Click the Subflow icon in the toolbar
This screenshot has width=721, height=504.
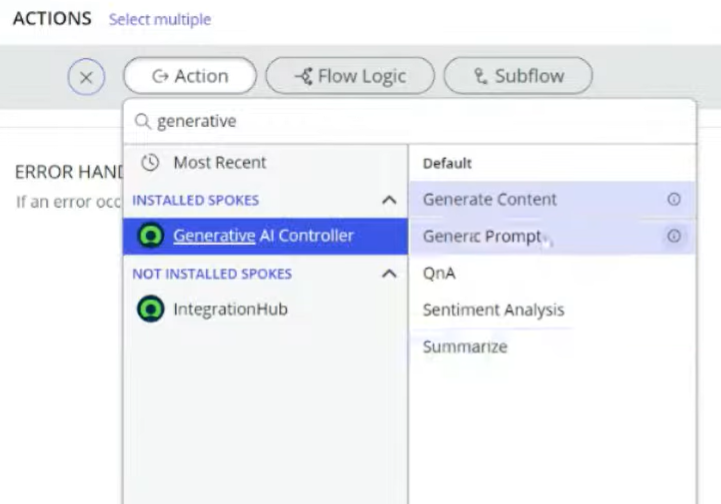pyautogui.click(x=481, y=76)
